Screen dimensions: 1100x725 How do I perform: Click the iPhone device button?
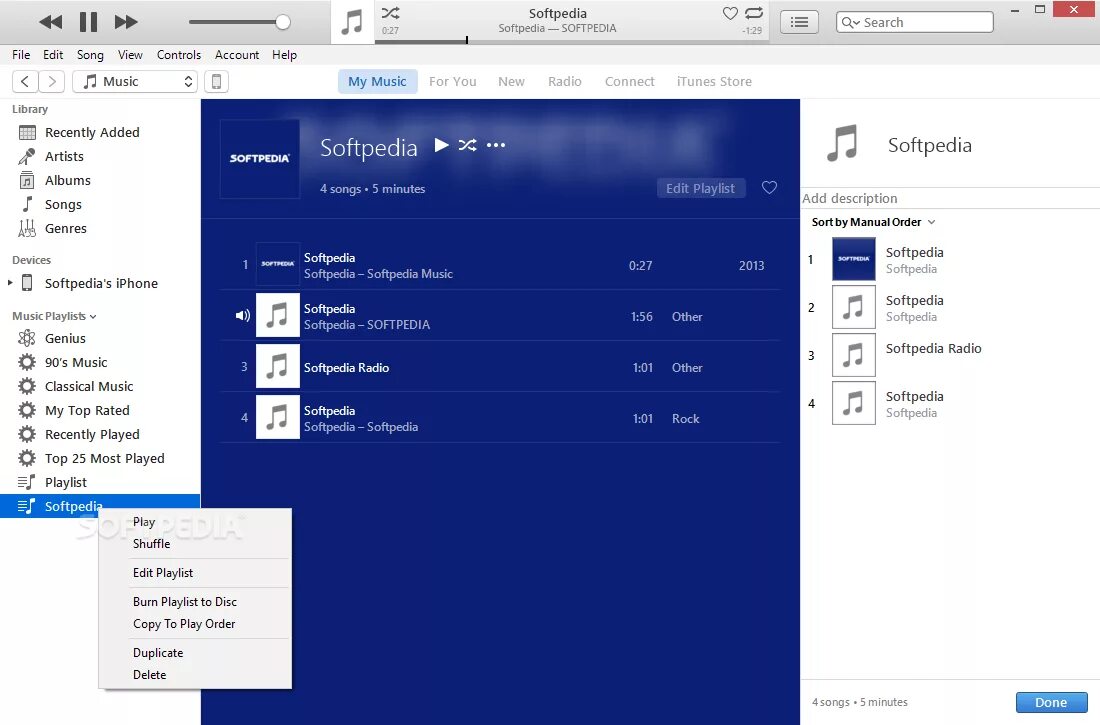pyautogui.click(x=216, y=81)
